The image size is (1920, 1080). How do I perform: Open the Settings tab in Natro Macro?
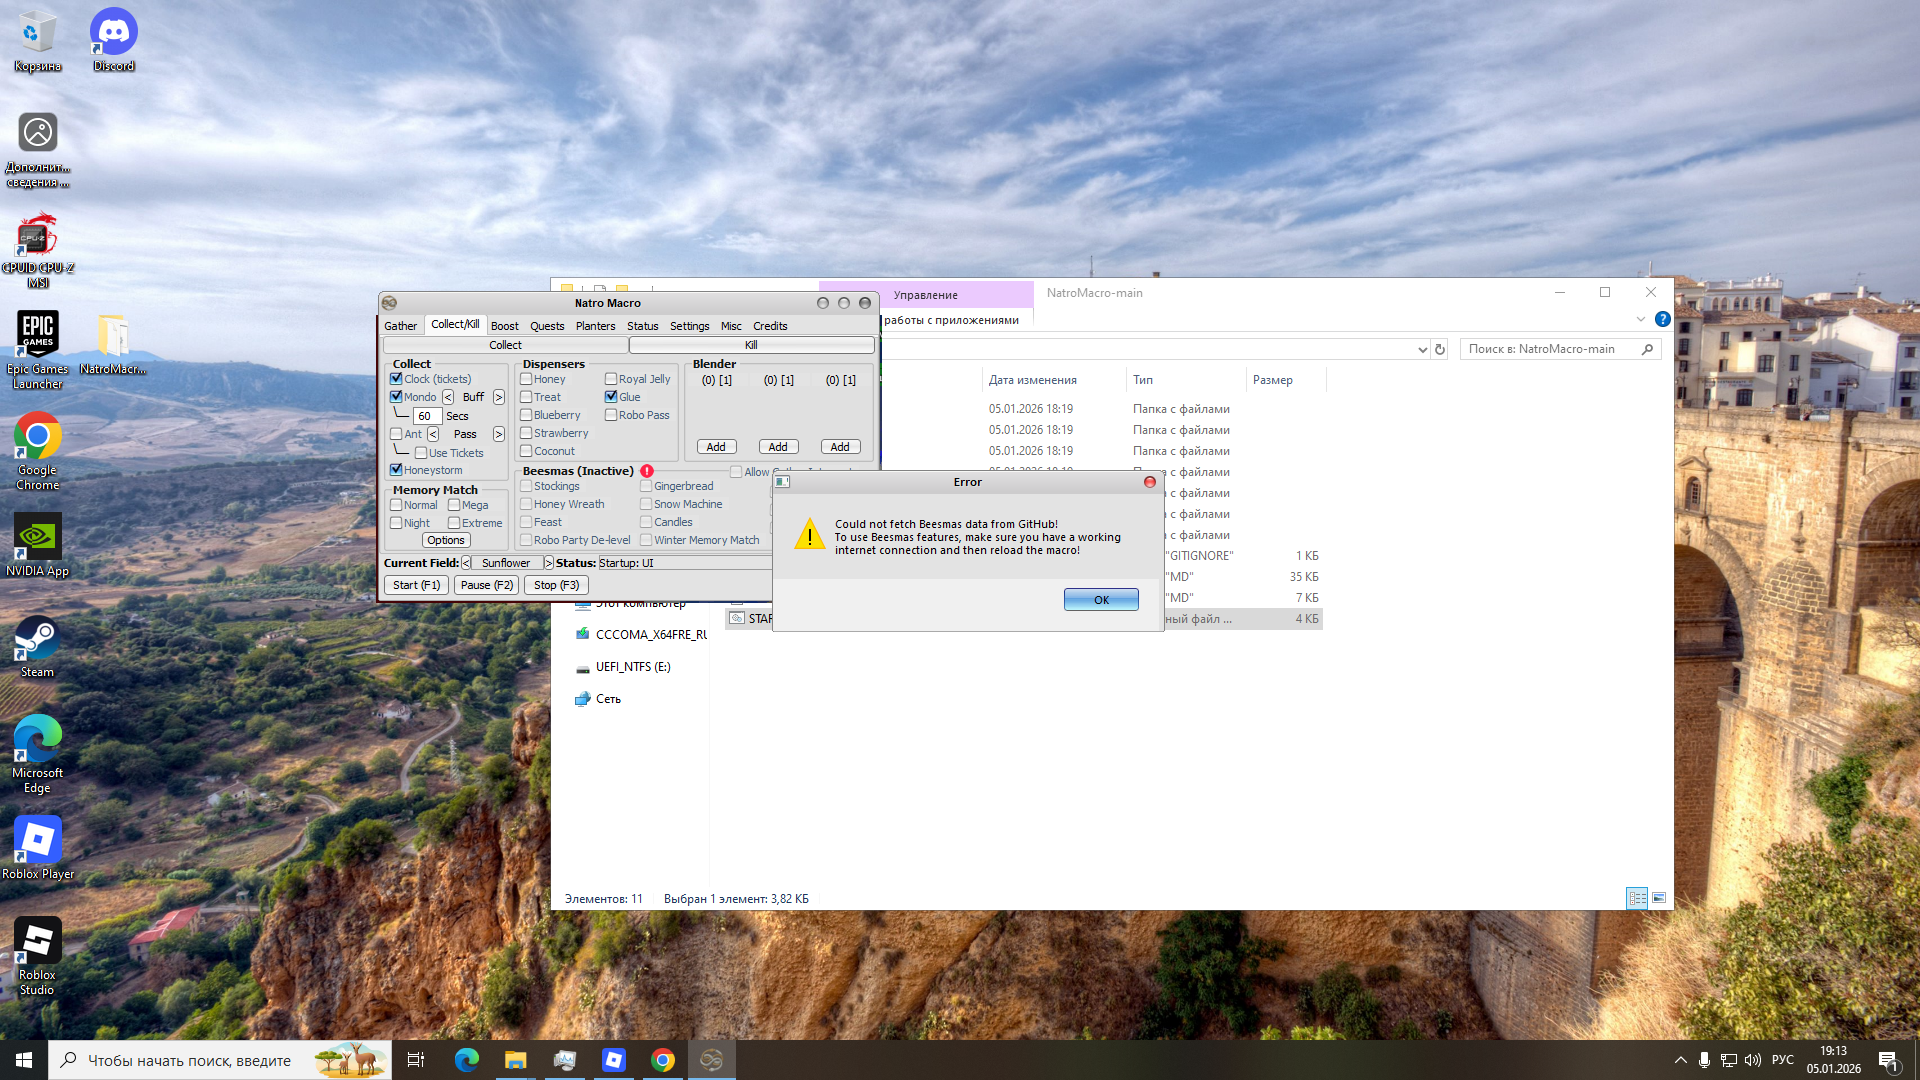[689, 326]
